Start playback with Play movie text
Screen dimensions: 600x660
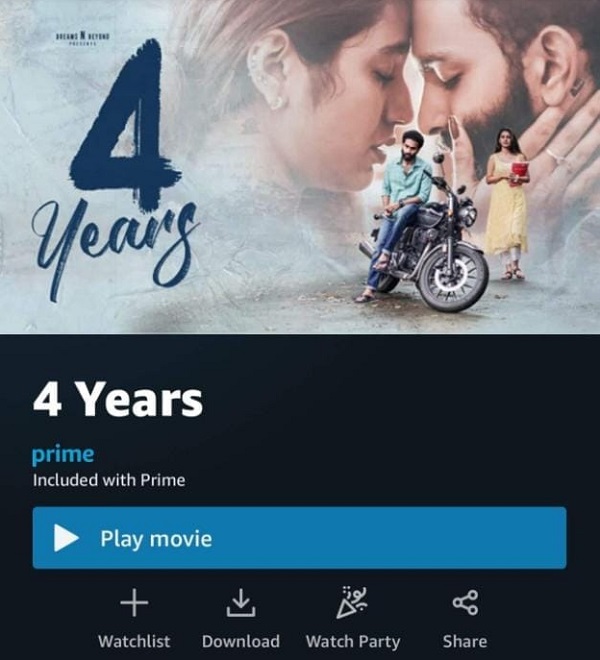156,539
